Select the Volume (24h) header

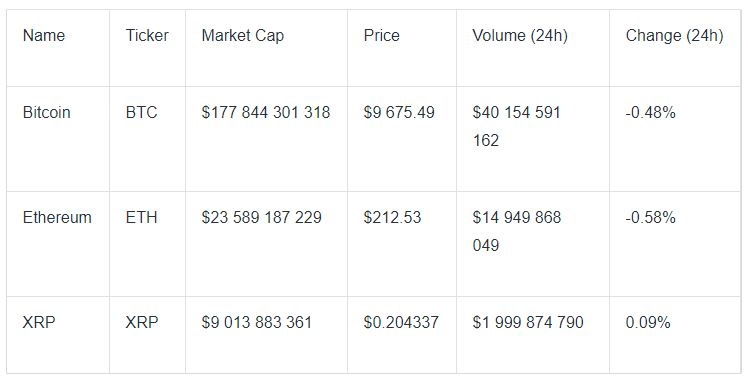tap(520, 36)
